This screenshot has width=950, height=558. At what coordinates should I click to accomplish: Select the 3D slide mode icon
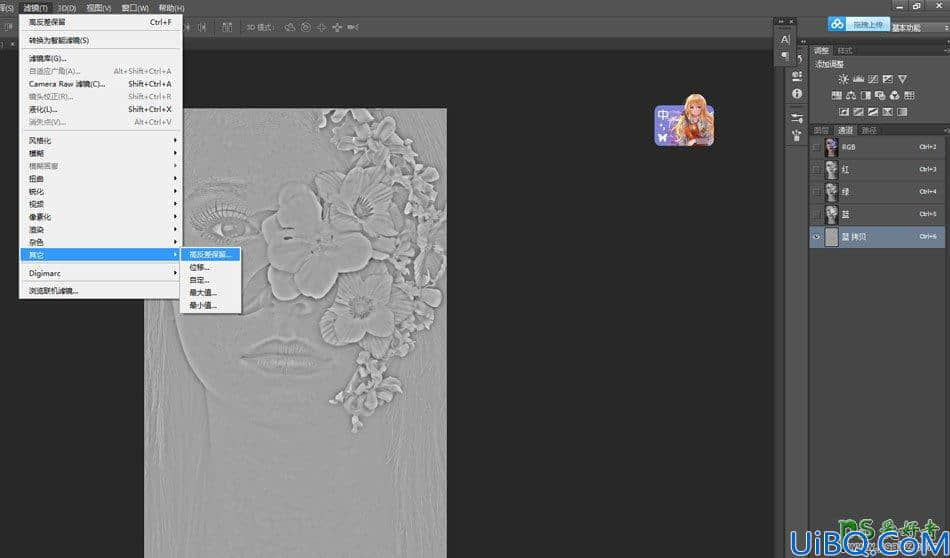pos(337,27)
